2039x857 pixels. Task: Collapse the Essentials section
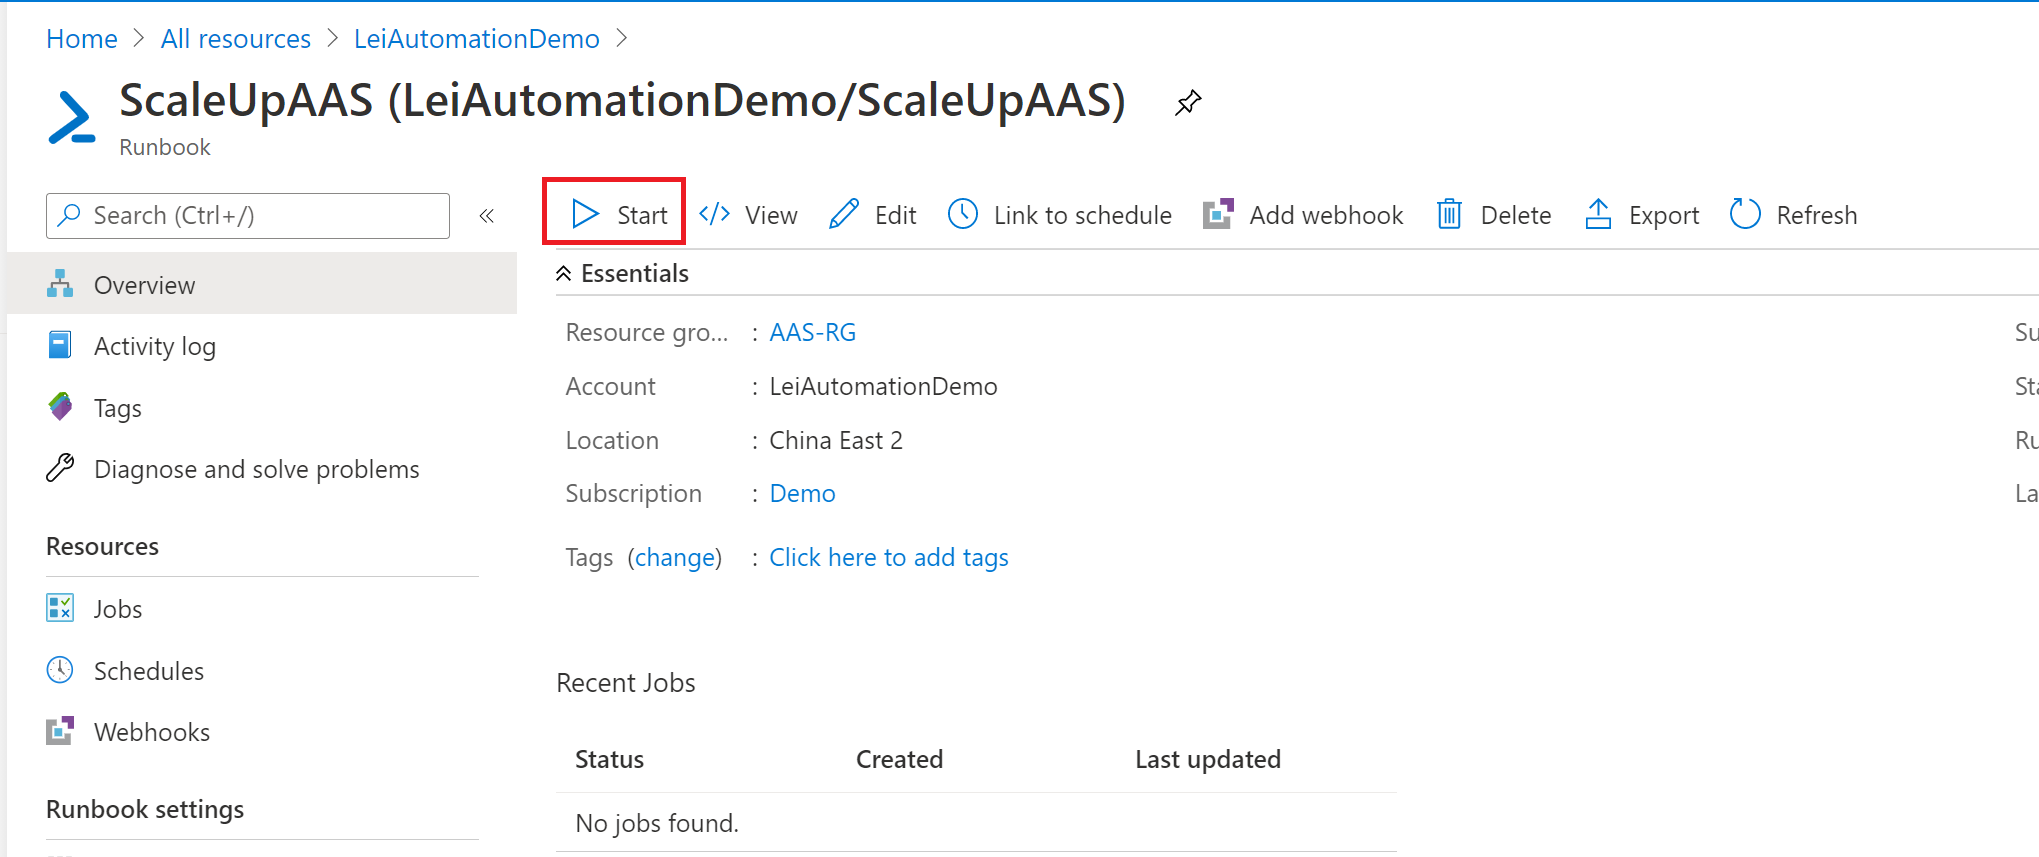tap(564, 273)
